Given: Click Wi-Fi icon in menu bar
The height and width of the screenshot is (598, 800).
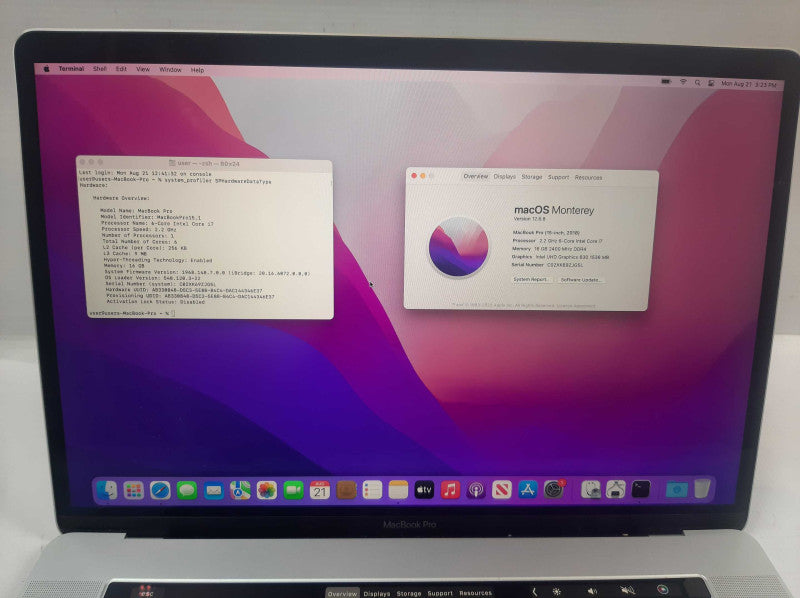Looking at the screenshot, I should tap(683, 82).
